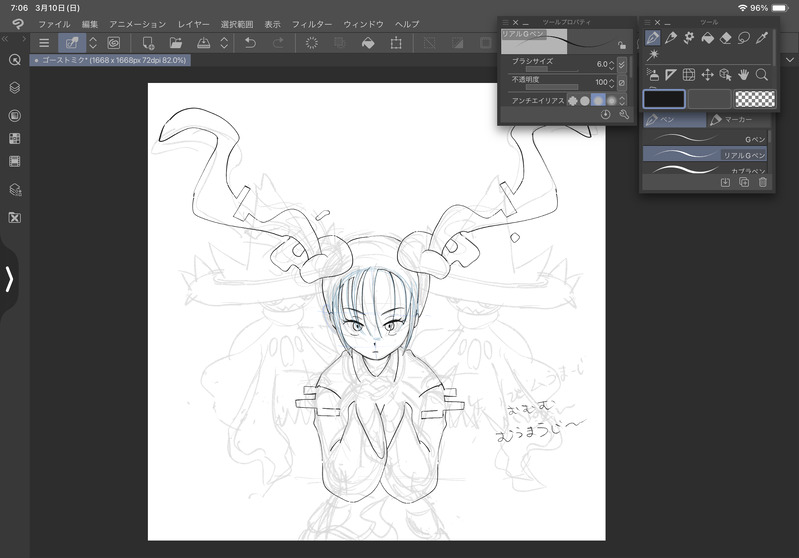Open the フィルター menu
The width and height of the screenshot is (799, 558).
tap(311, 24)
